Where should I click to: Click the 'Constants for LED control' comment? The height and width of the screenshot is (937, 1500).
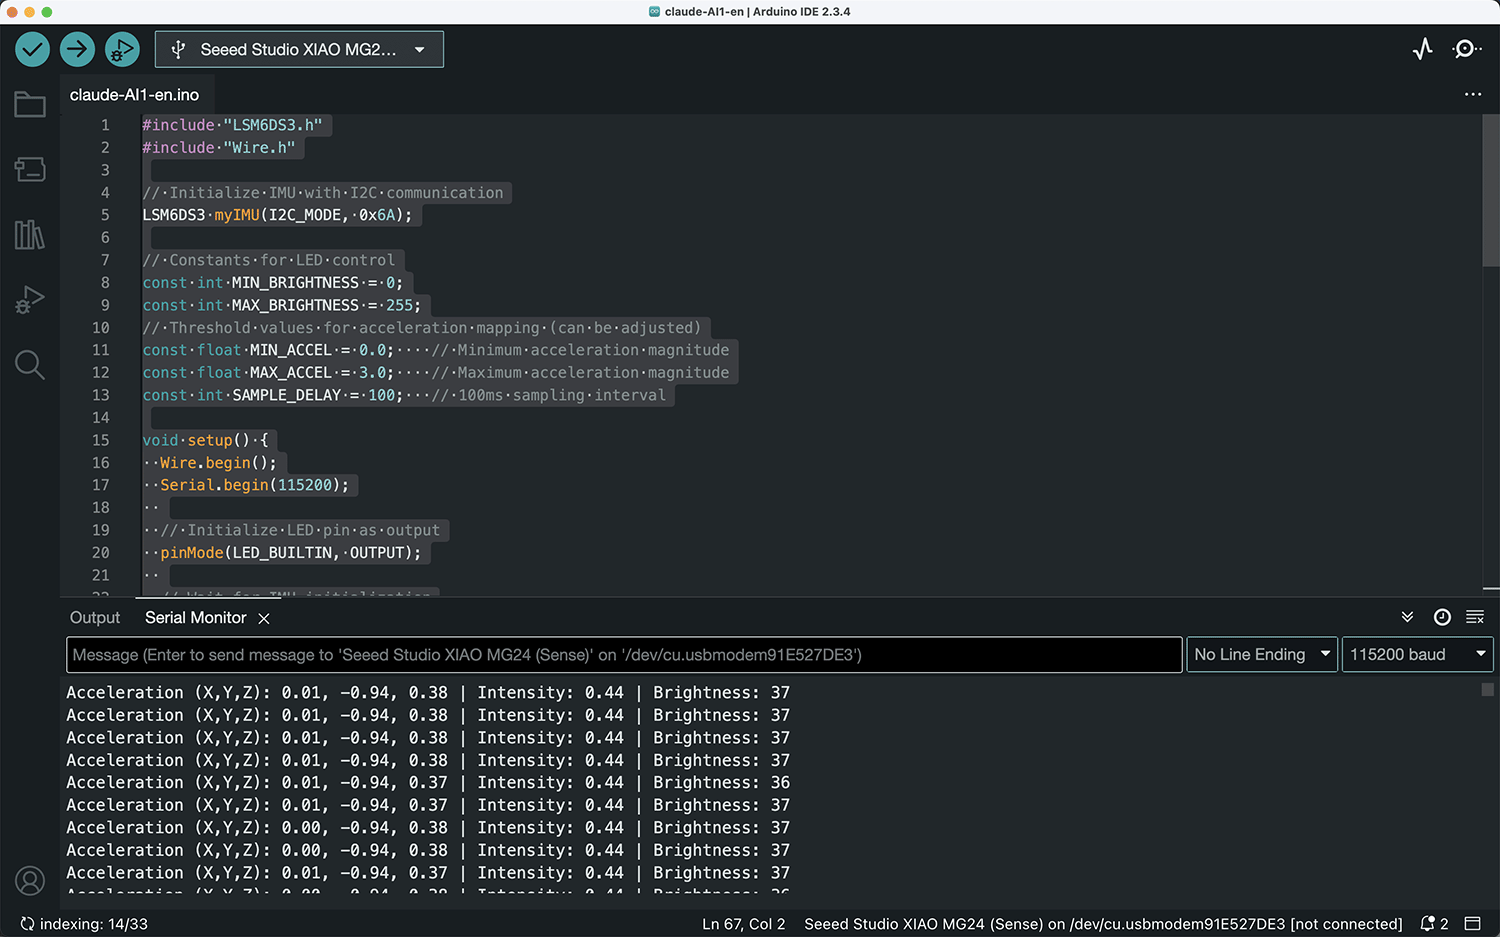click(269, 260)
